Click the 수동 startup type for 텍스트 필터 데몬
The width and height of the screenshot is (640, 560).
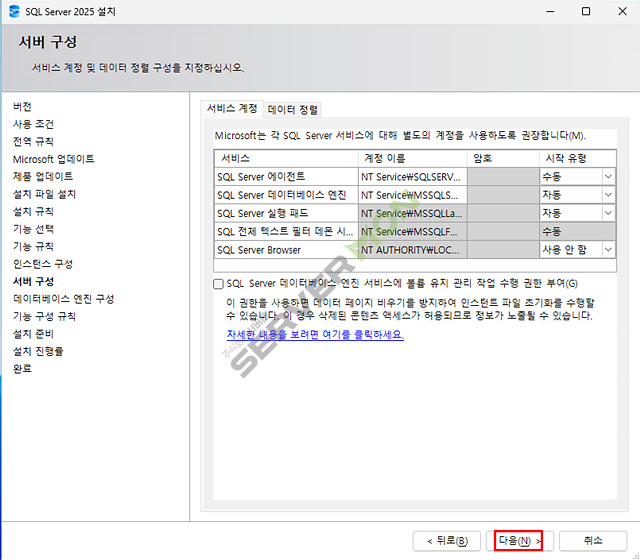578,232
